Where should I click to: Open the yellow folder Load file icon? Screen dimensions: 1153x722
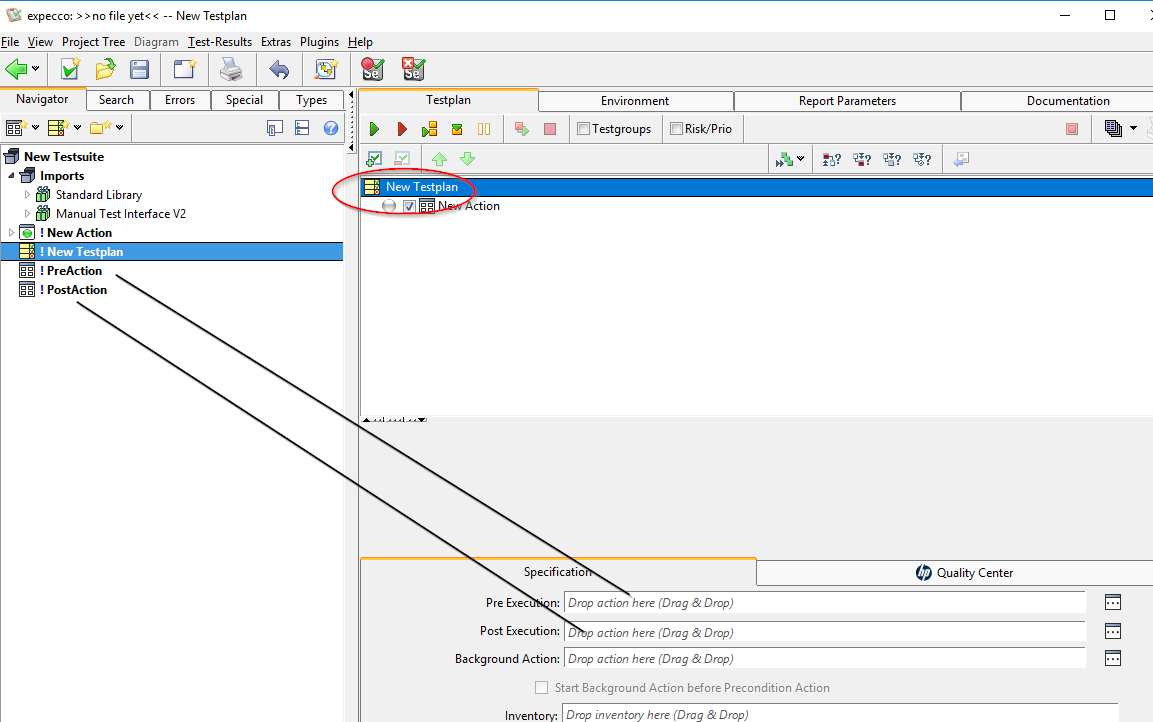click(105, 69)
